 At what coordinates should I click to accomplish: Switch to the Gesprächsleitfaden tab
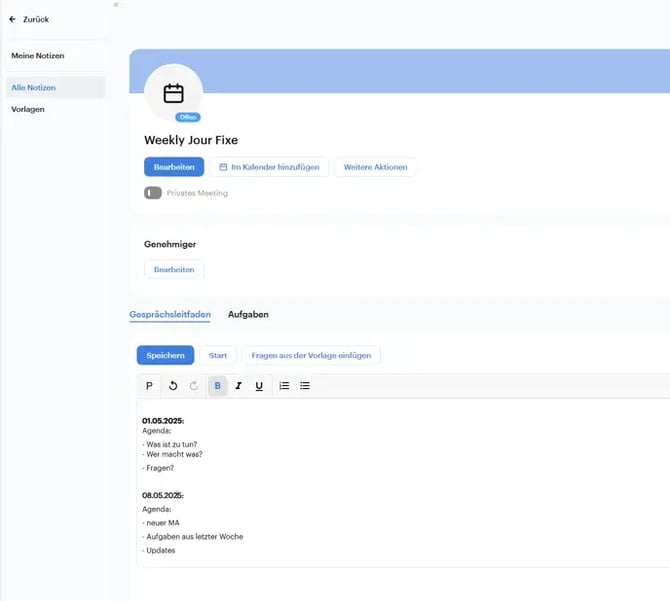pyautogui.click(x=170, y=314)
